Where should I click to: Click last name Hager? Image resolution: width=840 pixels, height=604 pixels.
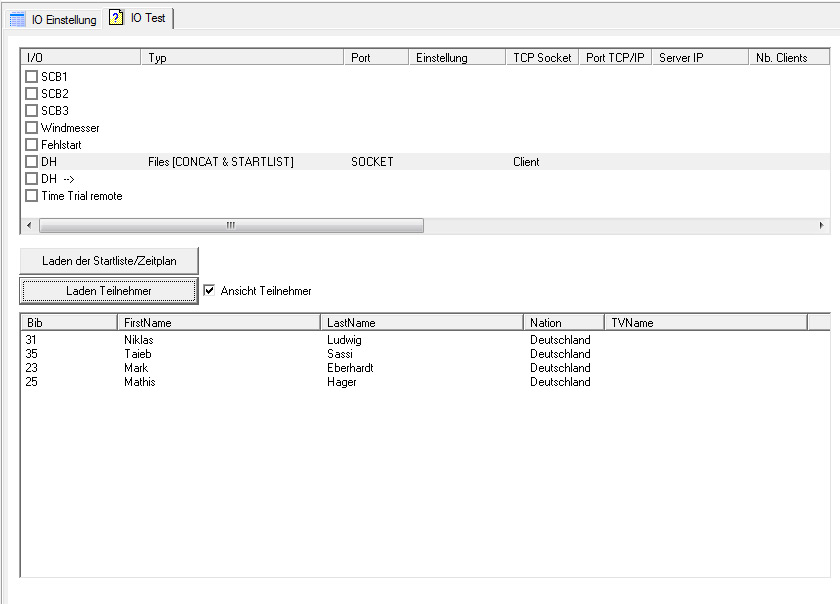tap(342, 382)
